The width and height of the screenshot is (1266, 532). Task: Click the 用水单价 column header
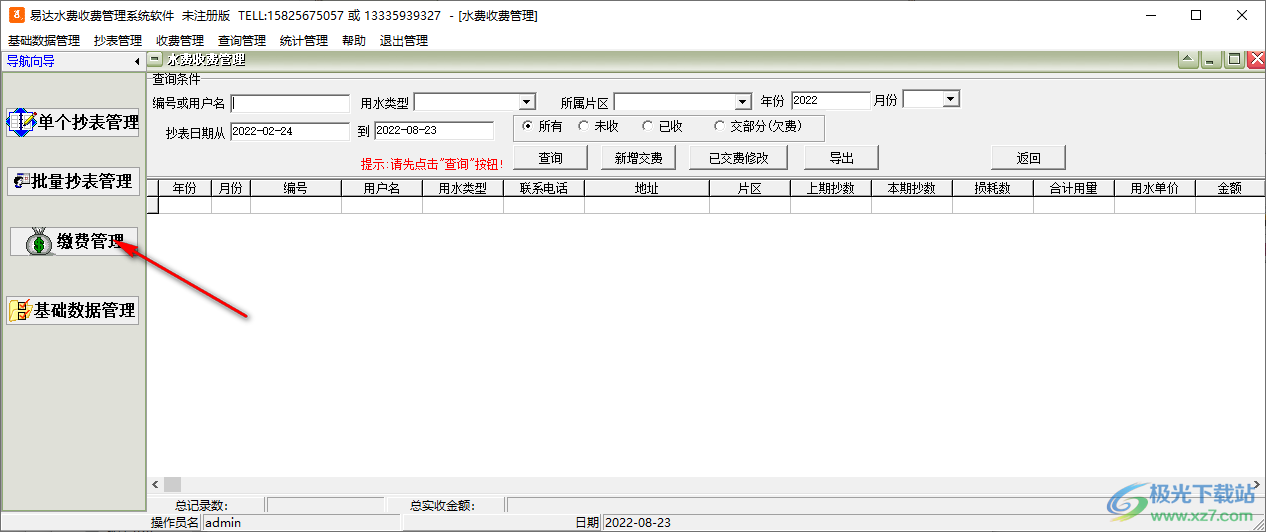pyautogui.click(x=1155, y=188)
